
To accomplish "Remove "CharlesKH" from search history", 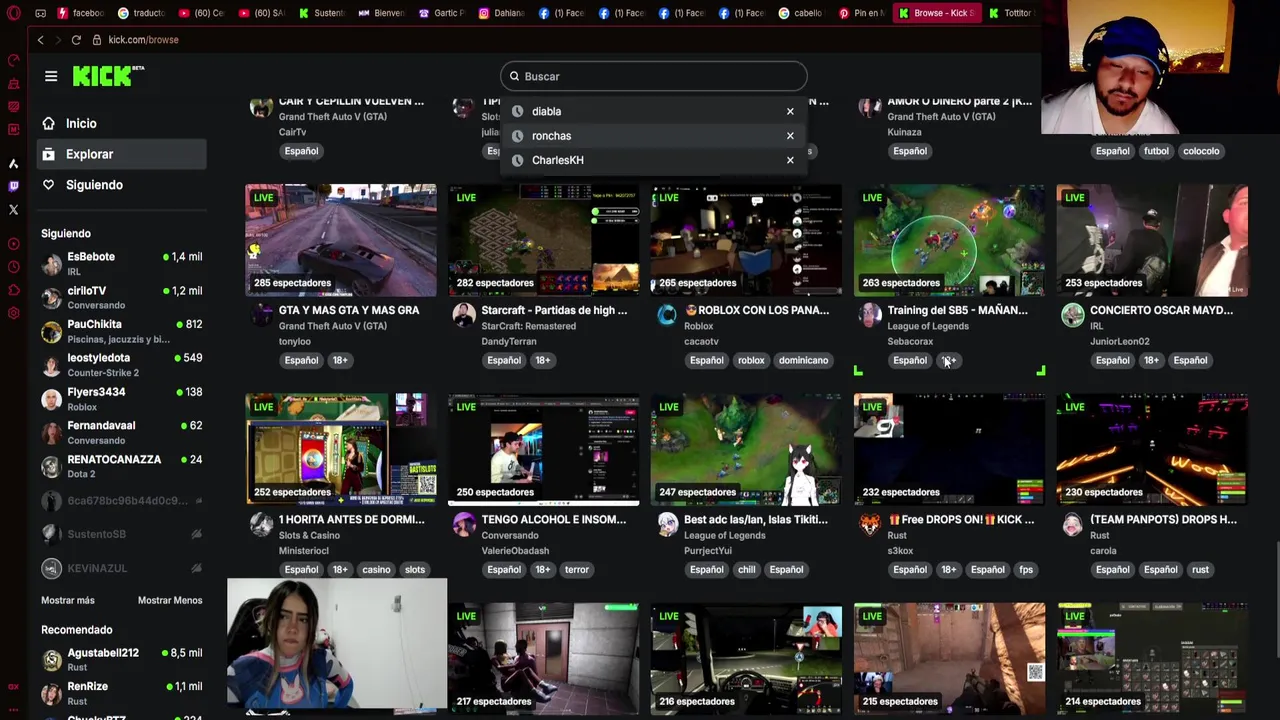I will coord(790,160).
